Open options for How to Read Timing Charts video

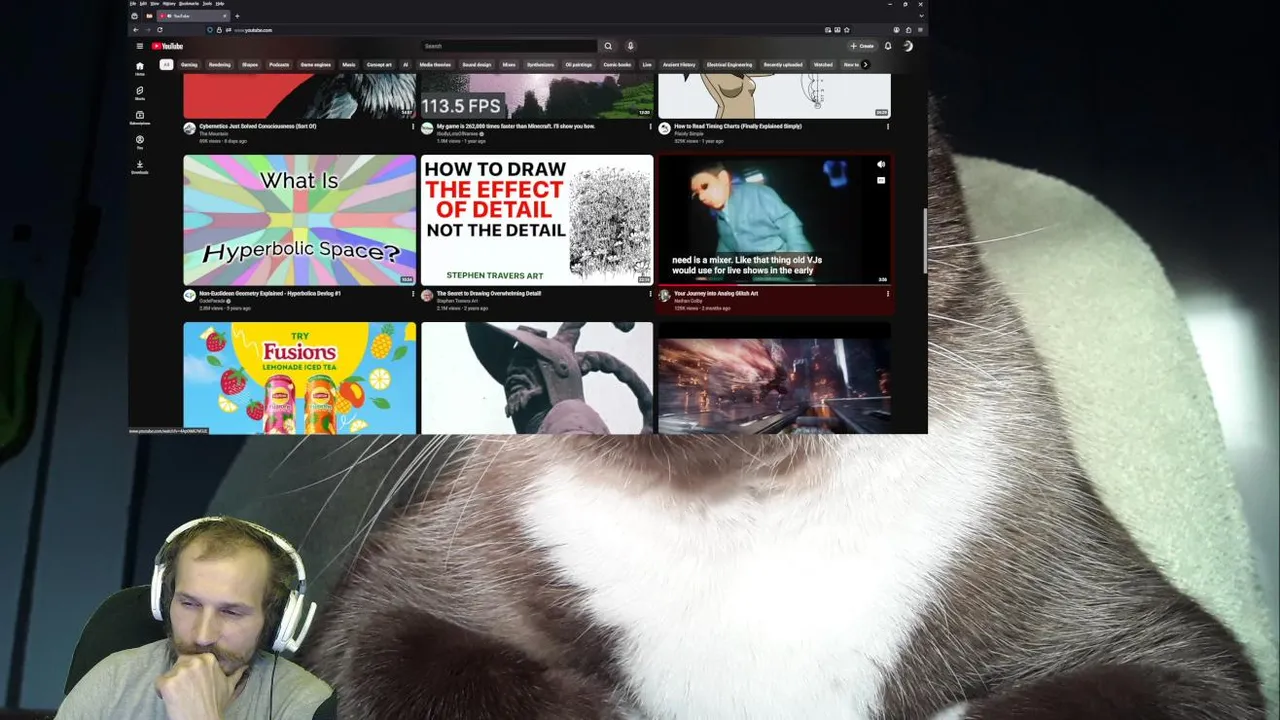point(888,127)
